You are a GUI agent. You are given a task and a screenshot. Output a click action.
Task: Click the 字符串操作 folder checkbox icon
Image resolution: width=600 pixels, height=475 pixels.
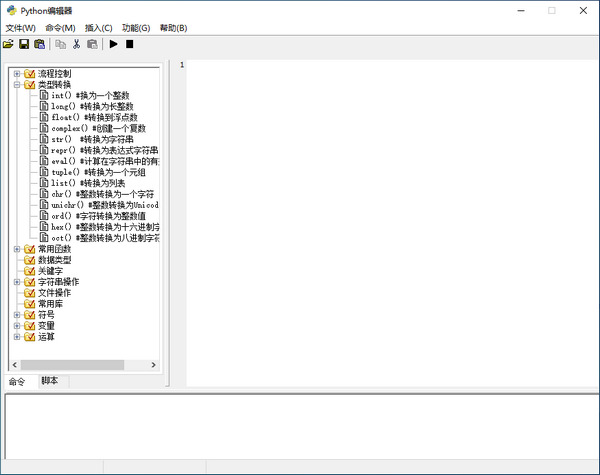29,282
